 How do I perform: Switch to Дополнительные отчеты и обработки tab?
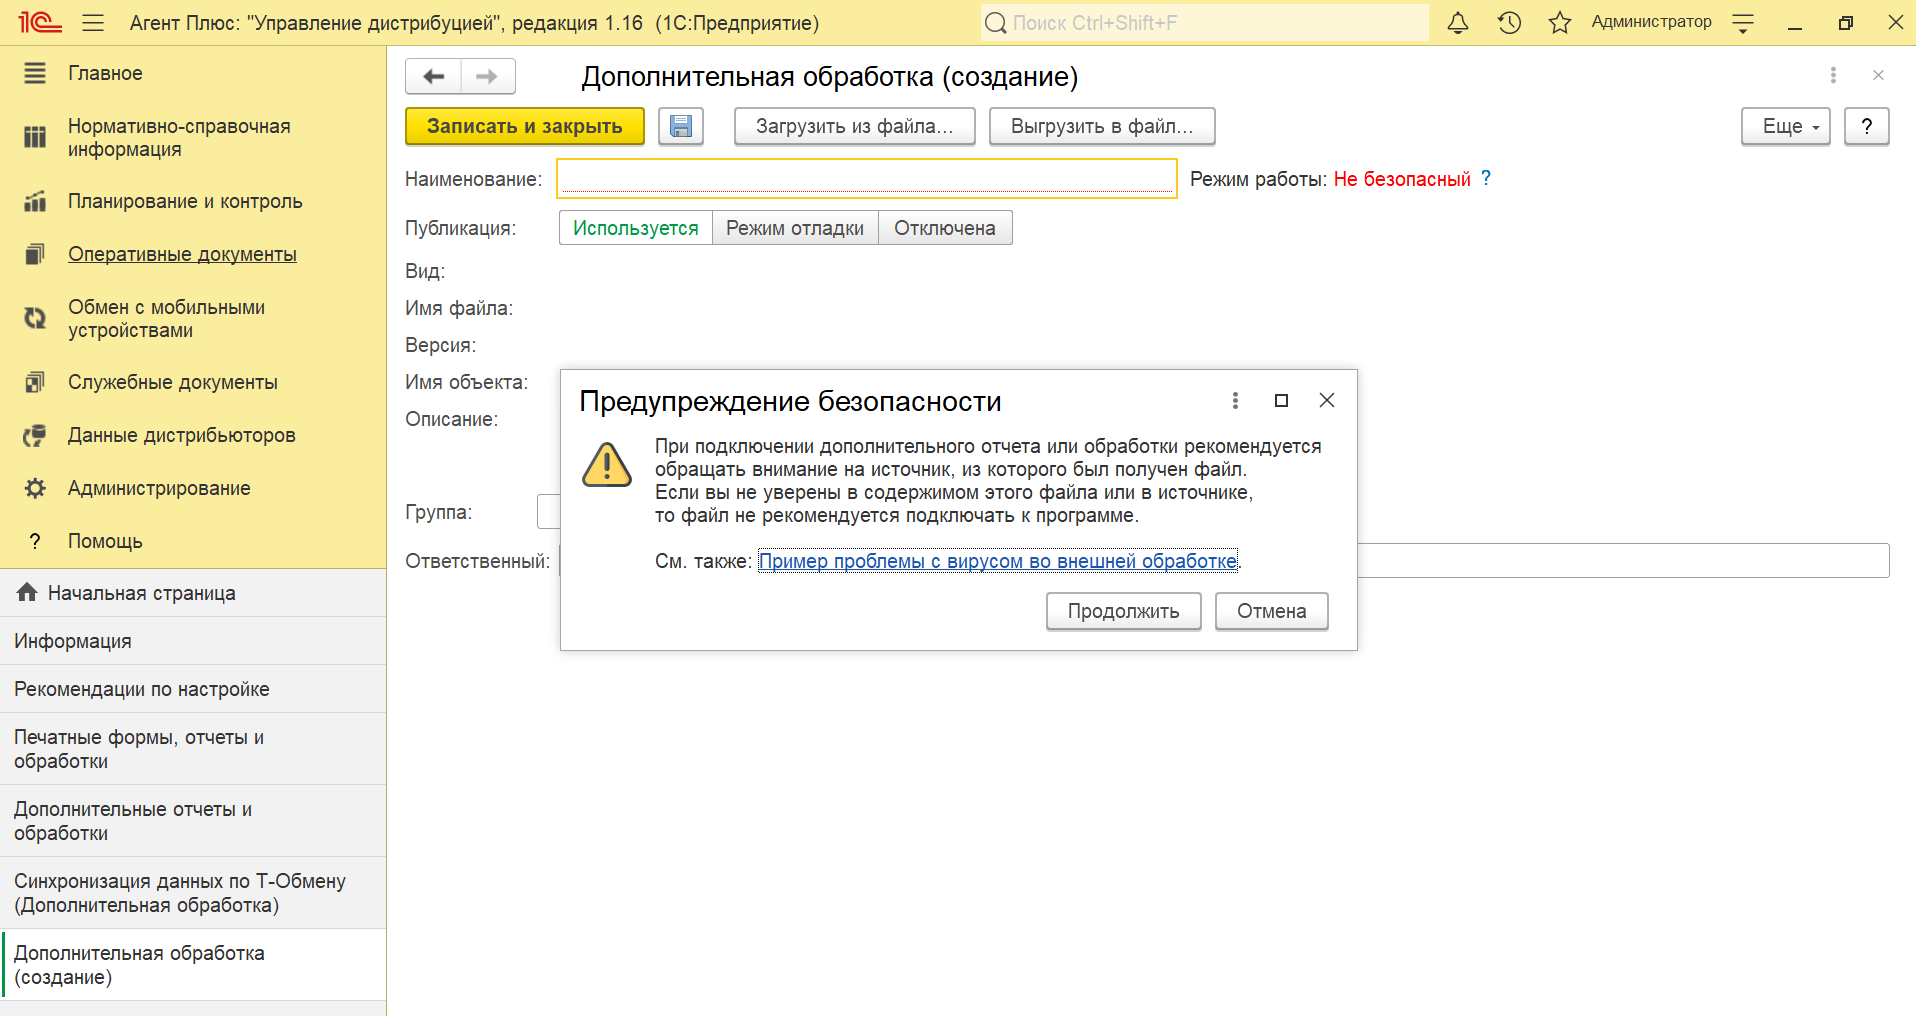(193, 821)
